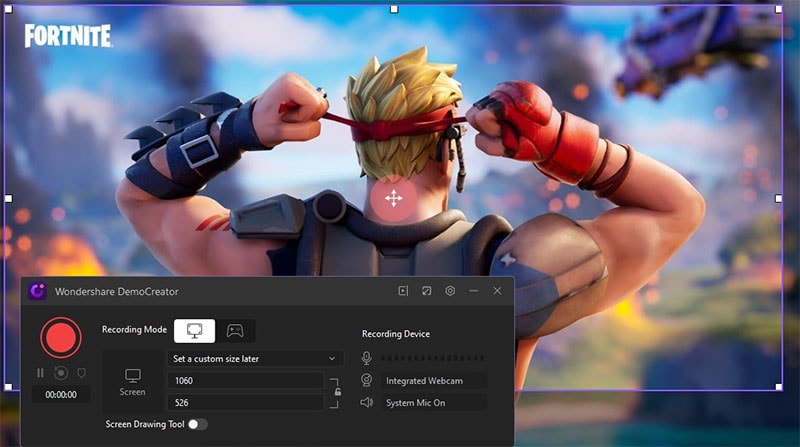Click the bottom-right corner capture handle
The width and height of the screenshot is (800, 447).
click(779, 387)
